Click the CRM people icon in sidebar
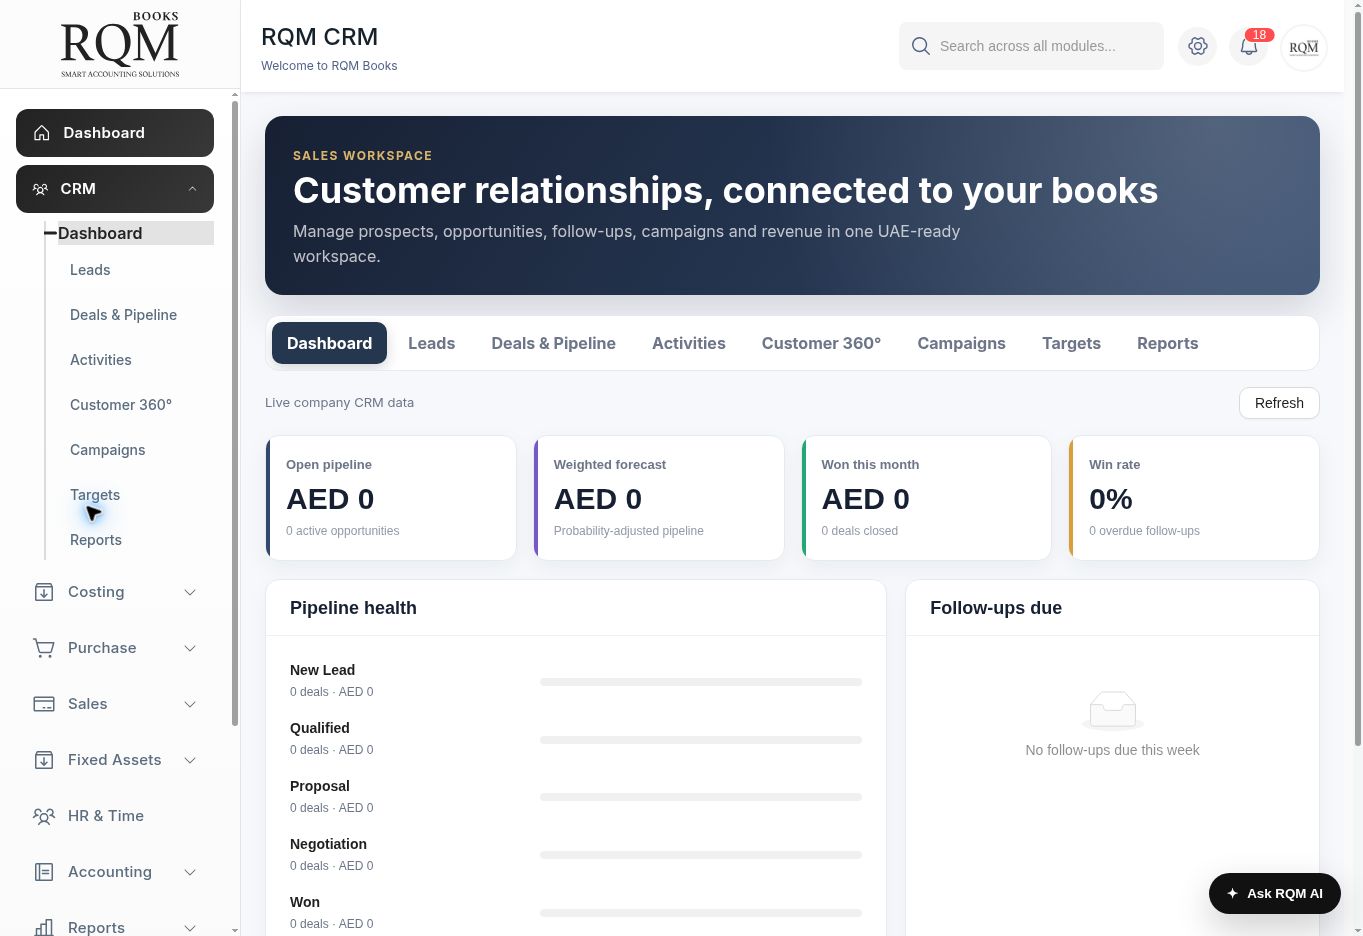This screenshot has width=1363, height=936. tap(40, 189)
